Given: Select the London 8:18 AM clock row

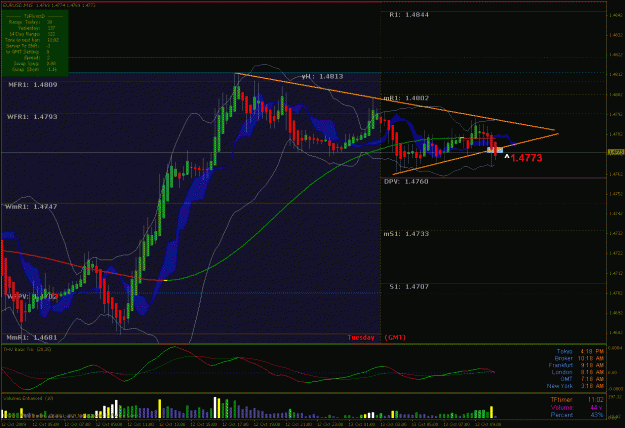Looking at the screenshot, I should tap(578, 372).
